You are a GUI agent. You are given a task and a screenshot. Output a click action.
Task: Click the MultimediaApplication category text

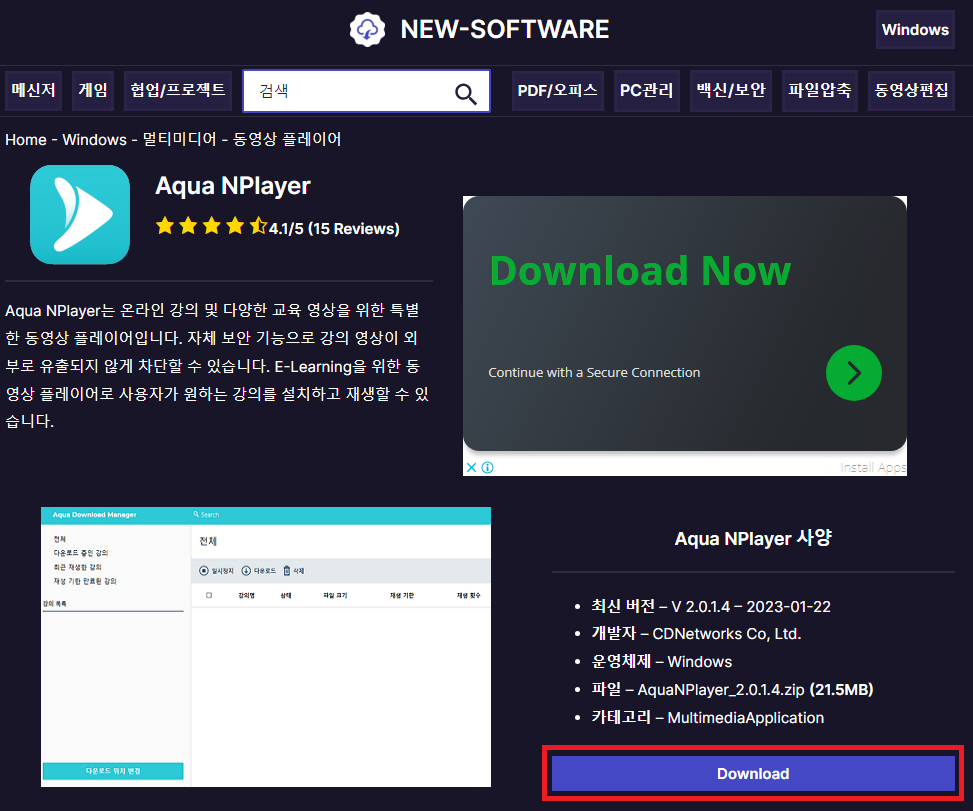point(745,718)
